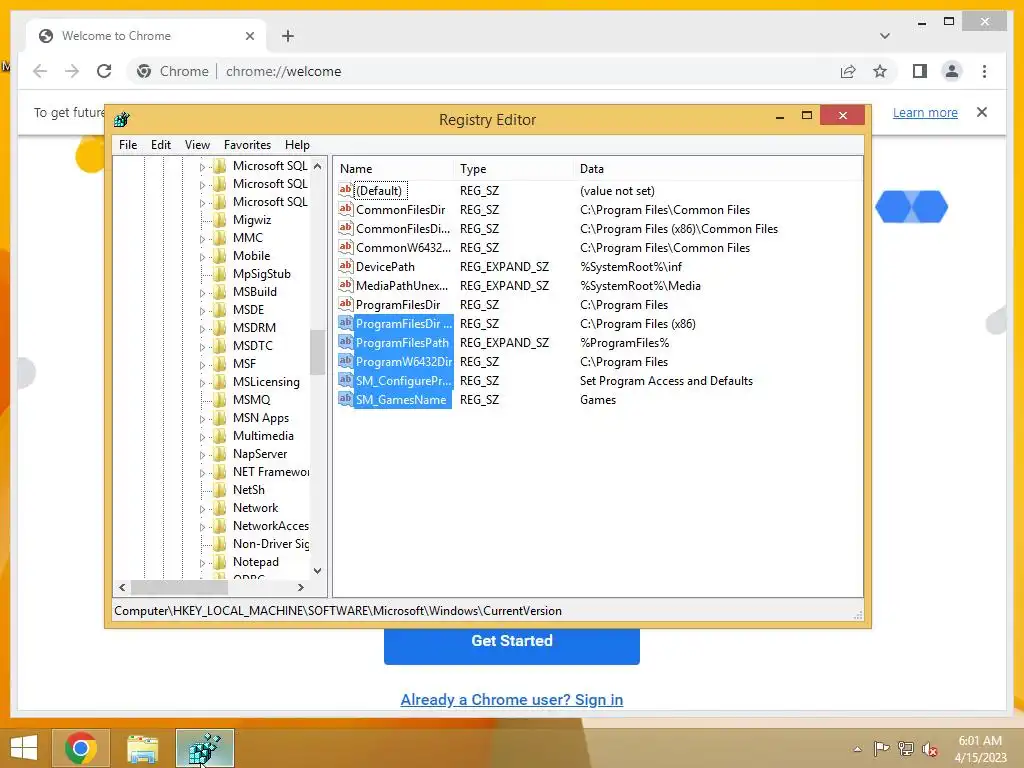The width and height of the screenshot is (1024, 768).
Task: Expand the Network tree node
Action: coord(202,509)
